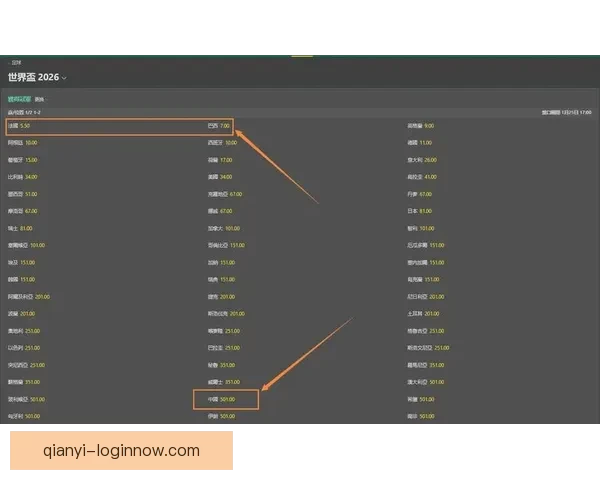This screenshot has width=600, height=480.
Task: Select the 蘇格蘭 351.00 odds
Action: click(24, 382)
